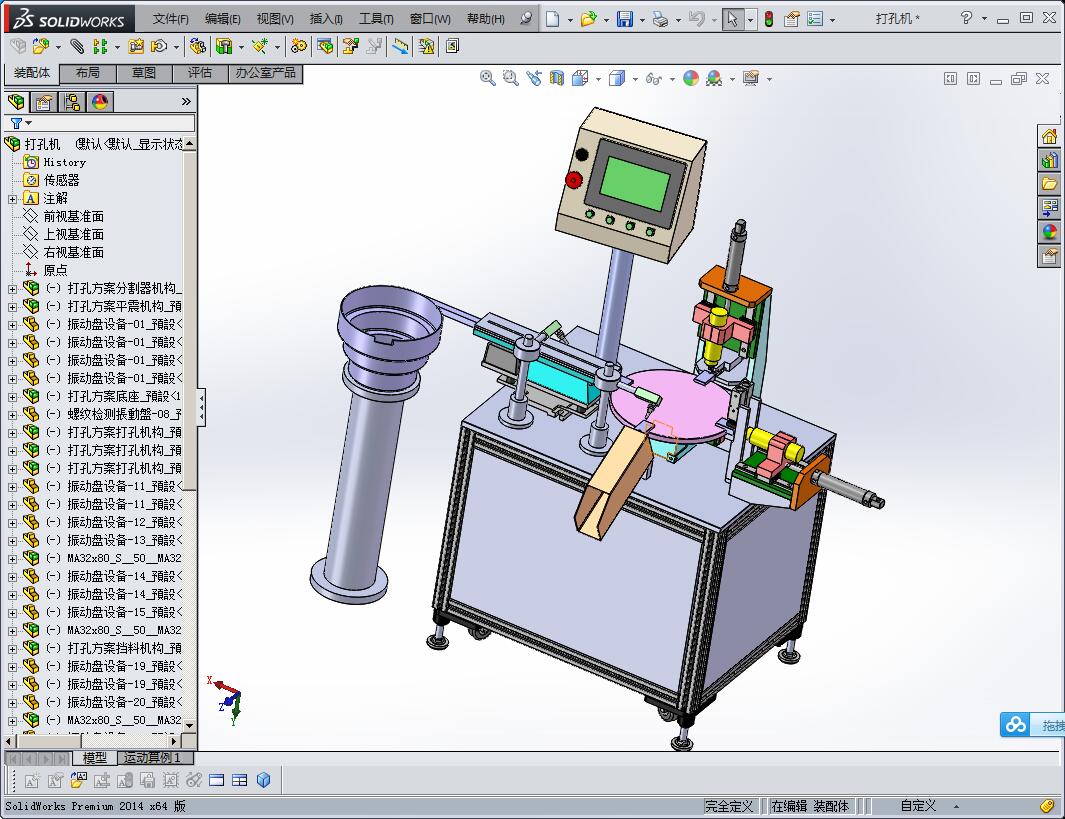Open the ConfigurationManager tab icon
The height and width of the screenshot is (819, 1065).
(x=72, y=101)
